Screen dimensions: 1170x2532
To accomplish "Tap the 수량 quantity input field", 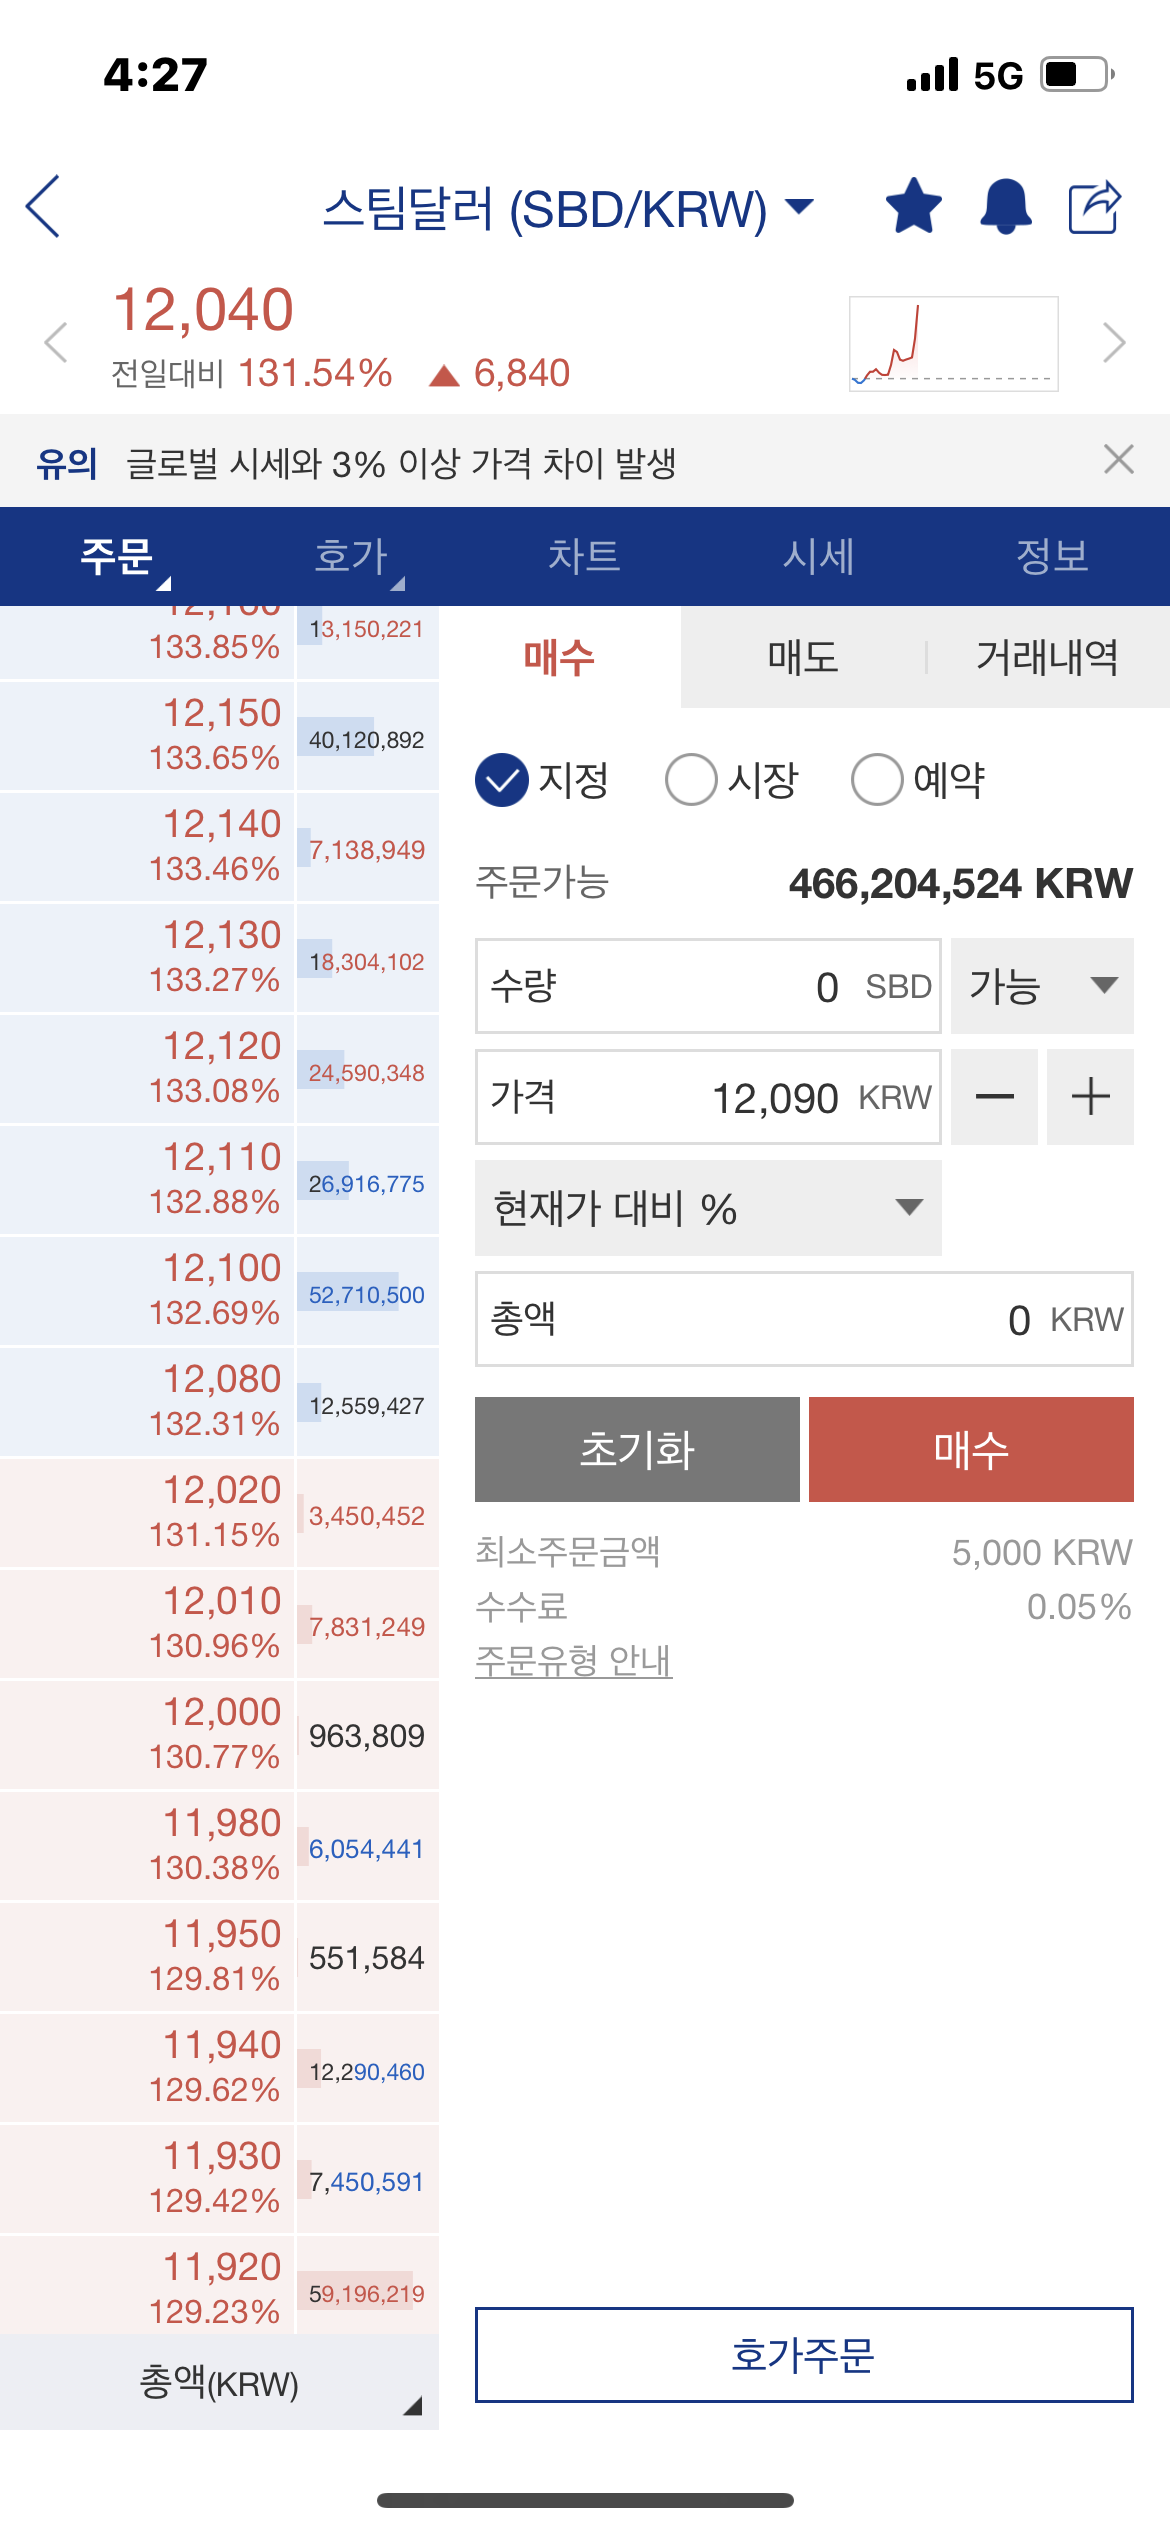I will click(x=708, y=986).
